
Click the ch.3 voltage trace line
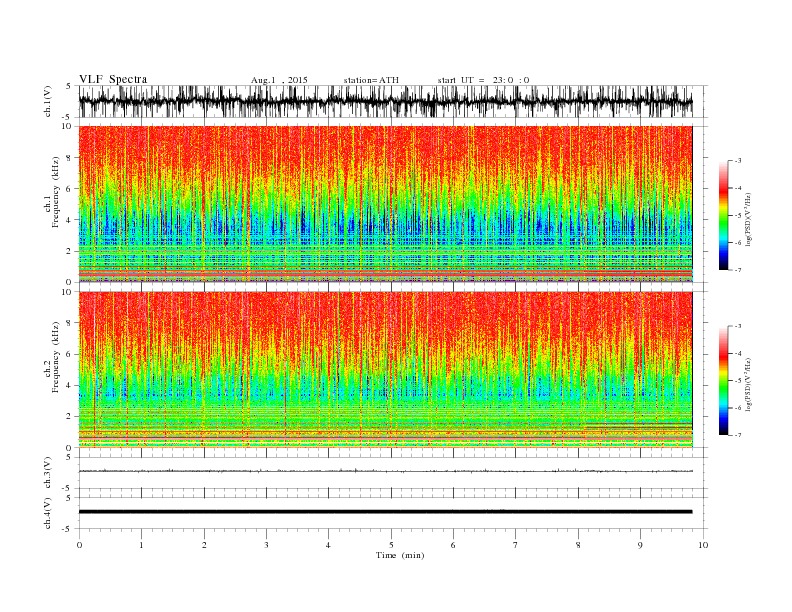click(x=386, y=471)
